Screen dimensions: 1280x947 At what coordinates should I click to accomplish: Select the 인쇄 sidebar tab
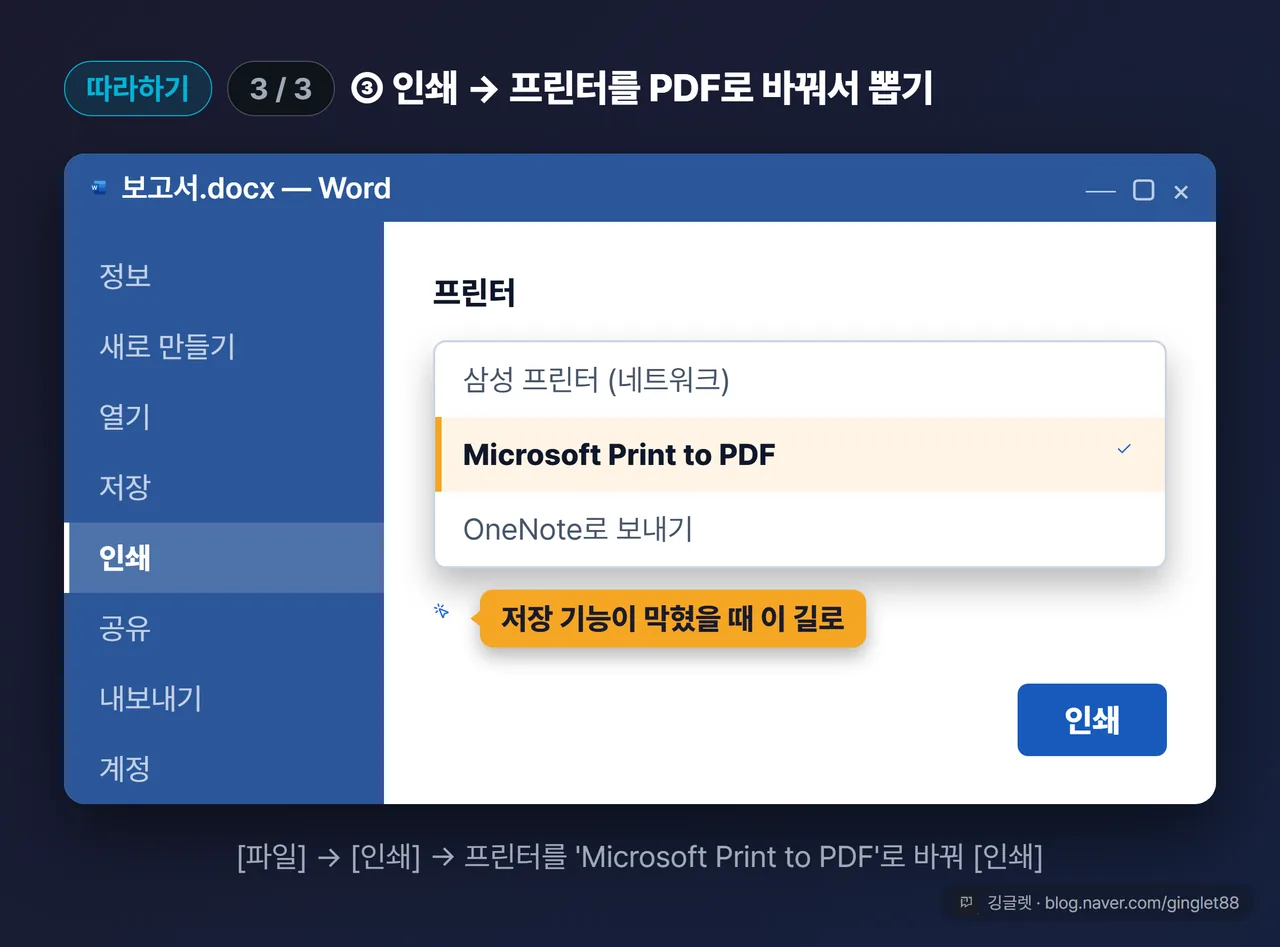coord(224,557)
